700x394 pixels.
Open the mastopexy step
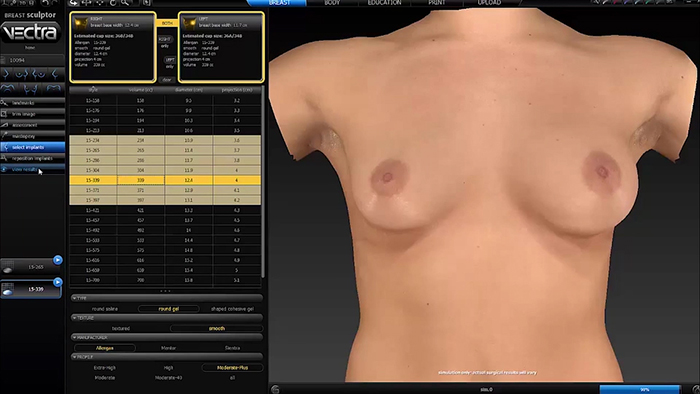pyautogui.click(x=33, y=137)
